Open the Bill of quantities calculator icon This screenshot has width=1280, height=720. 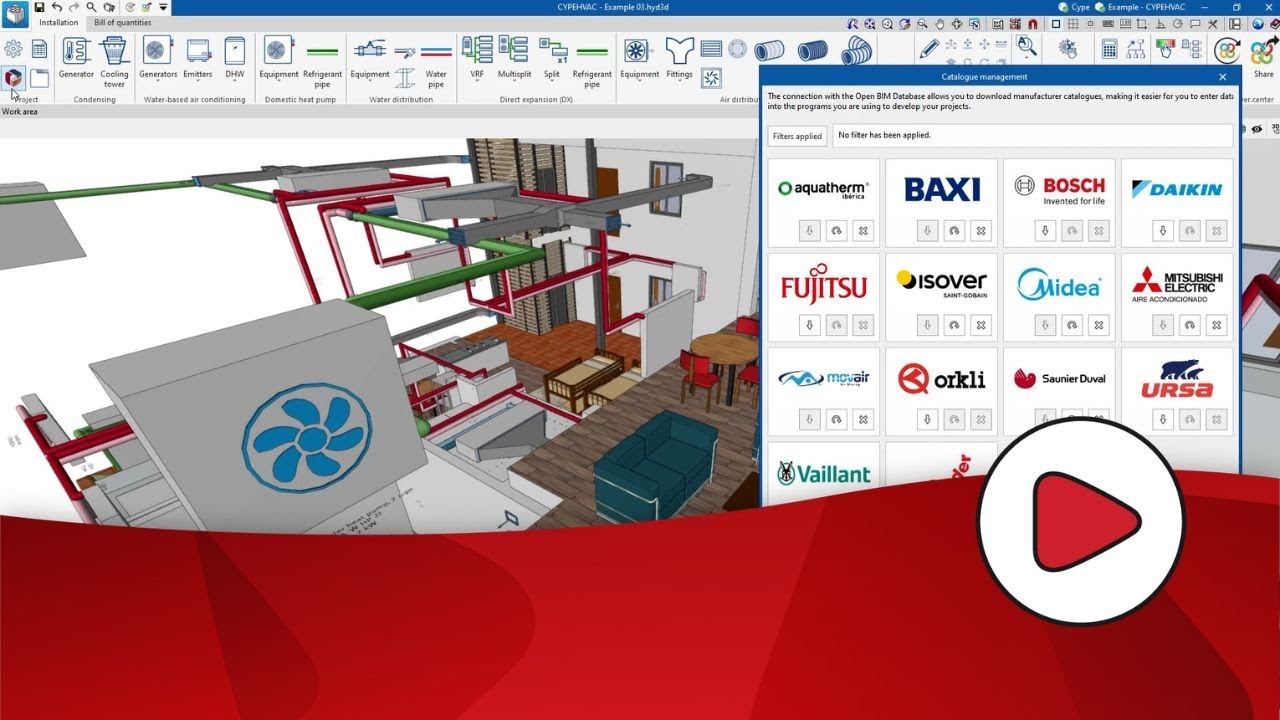pos(1110,47)
